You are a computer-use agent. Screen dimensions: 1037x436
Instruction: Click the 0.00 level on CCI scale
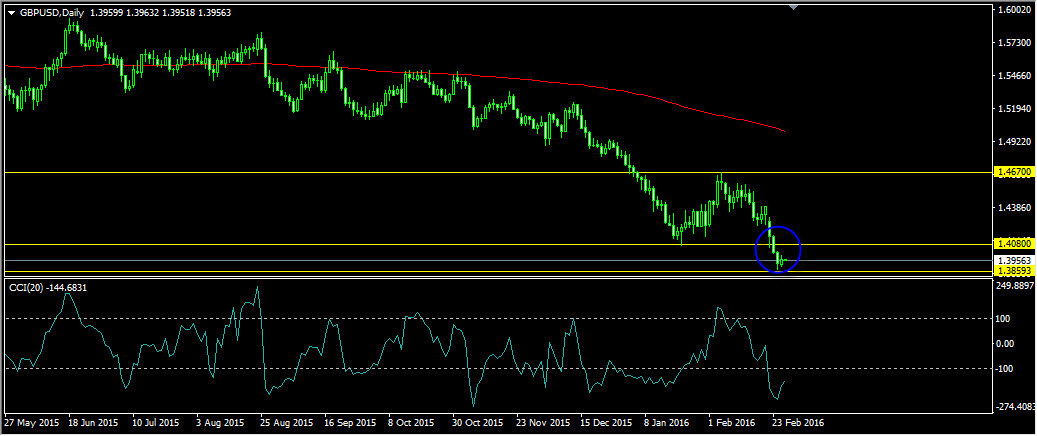[x=1006, y=343]
